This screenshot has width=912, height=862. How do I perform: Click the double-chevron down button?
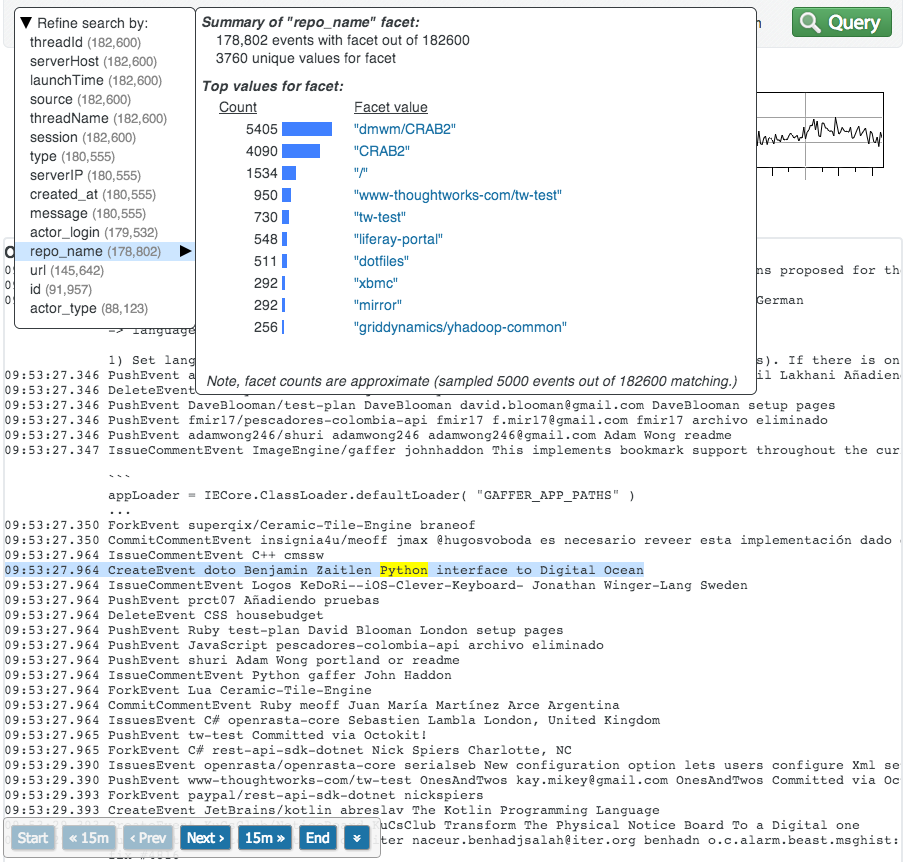(357, 838)
